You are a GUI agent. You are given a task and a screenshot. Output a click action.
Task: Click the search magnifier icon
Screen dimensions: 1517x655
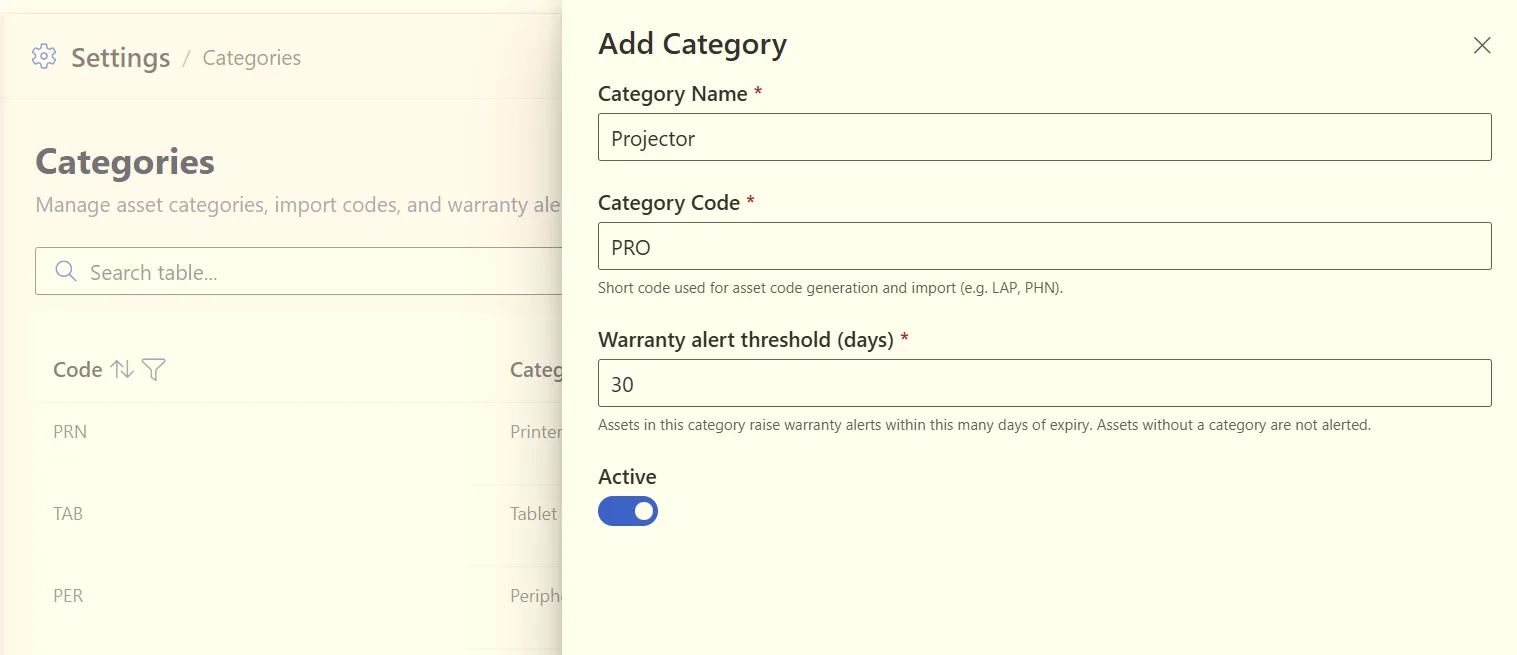[x=66, y=272]
